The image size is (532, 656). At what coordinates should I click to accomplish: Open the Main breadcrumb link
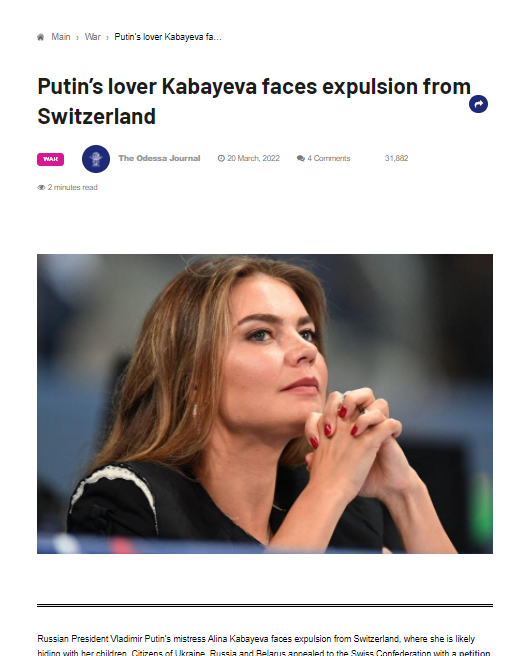pyautogui.click(x=61, y=37)
